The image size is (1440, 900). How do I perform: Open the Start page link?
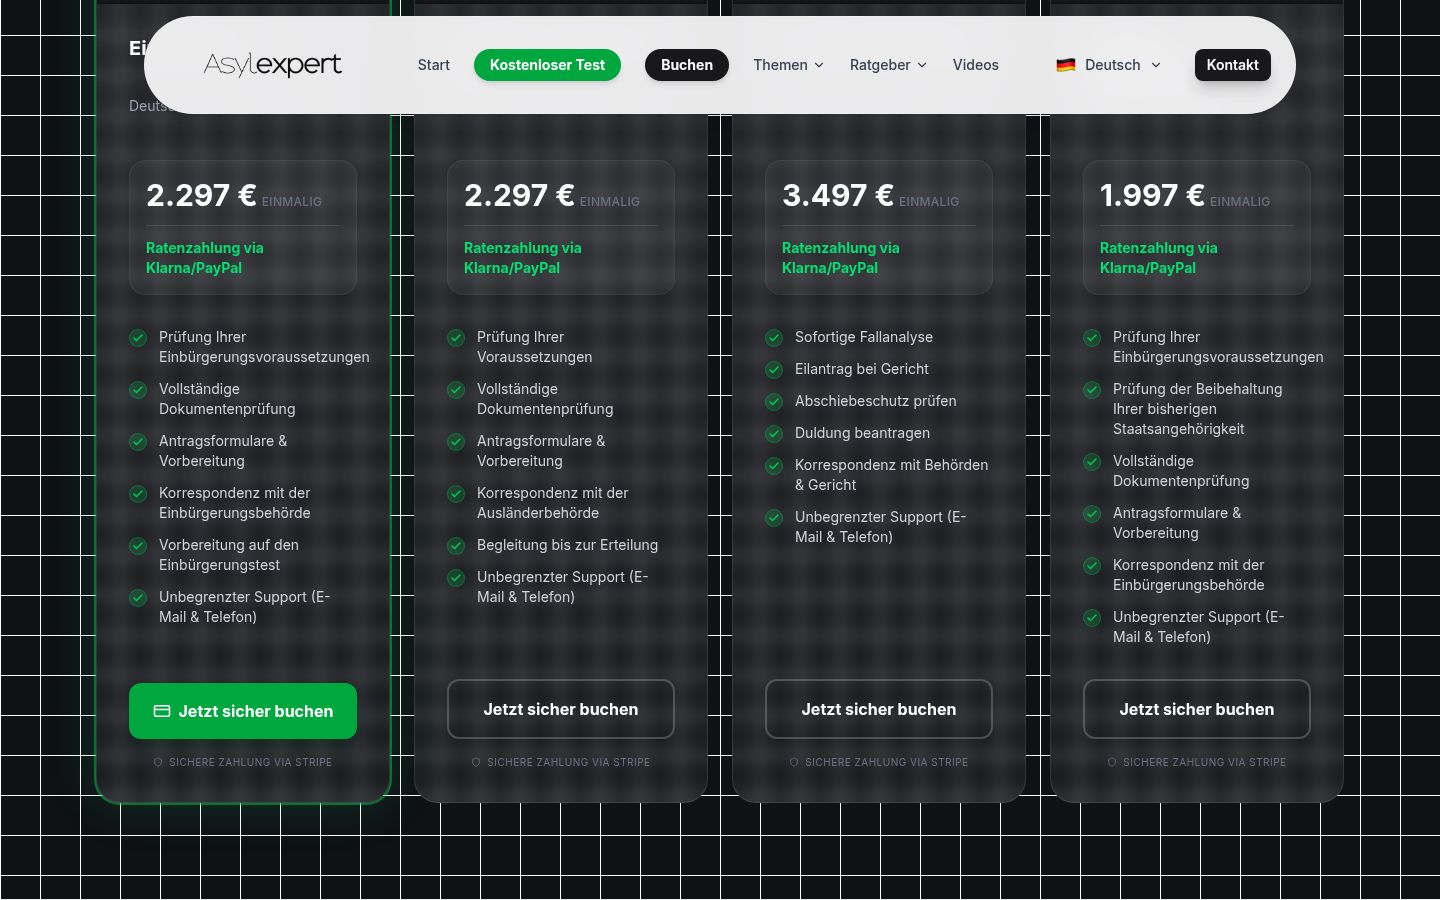434,65
